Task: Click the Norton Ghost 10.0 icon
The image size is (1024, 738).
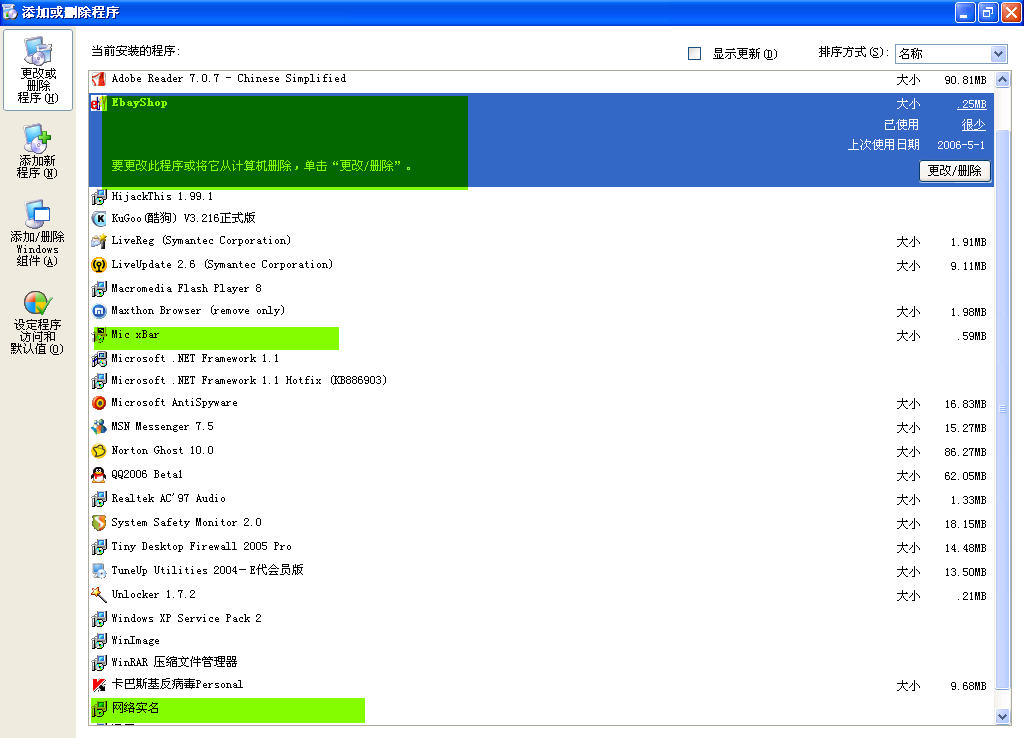Action: coord(99,451)
